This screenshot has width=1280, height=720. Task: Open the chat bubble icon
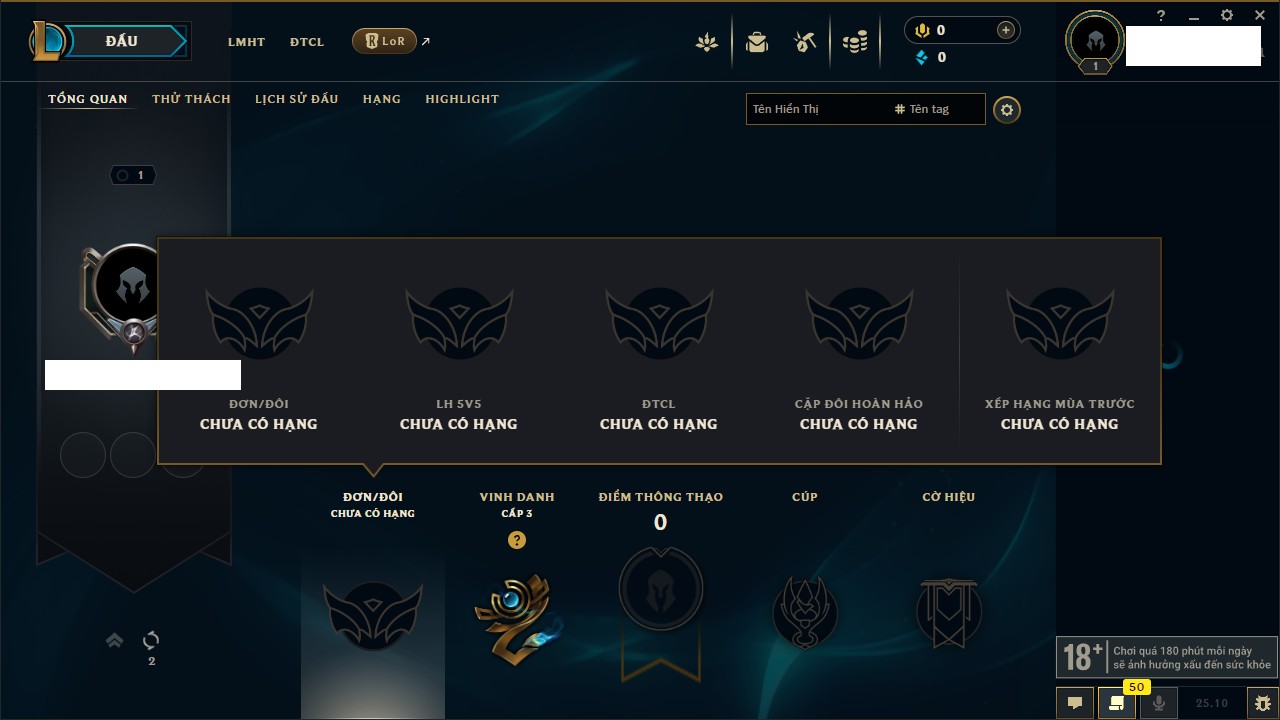tap(1075, 703)
